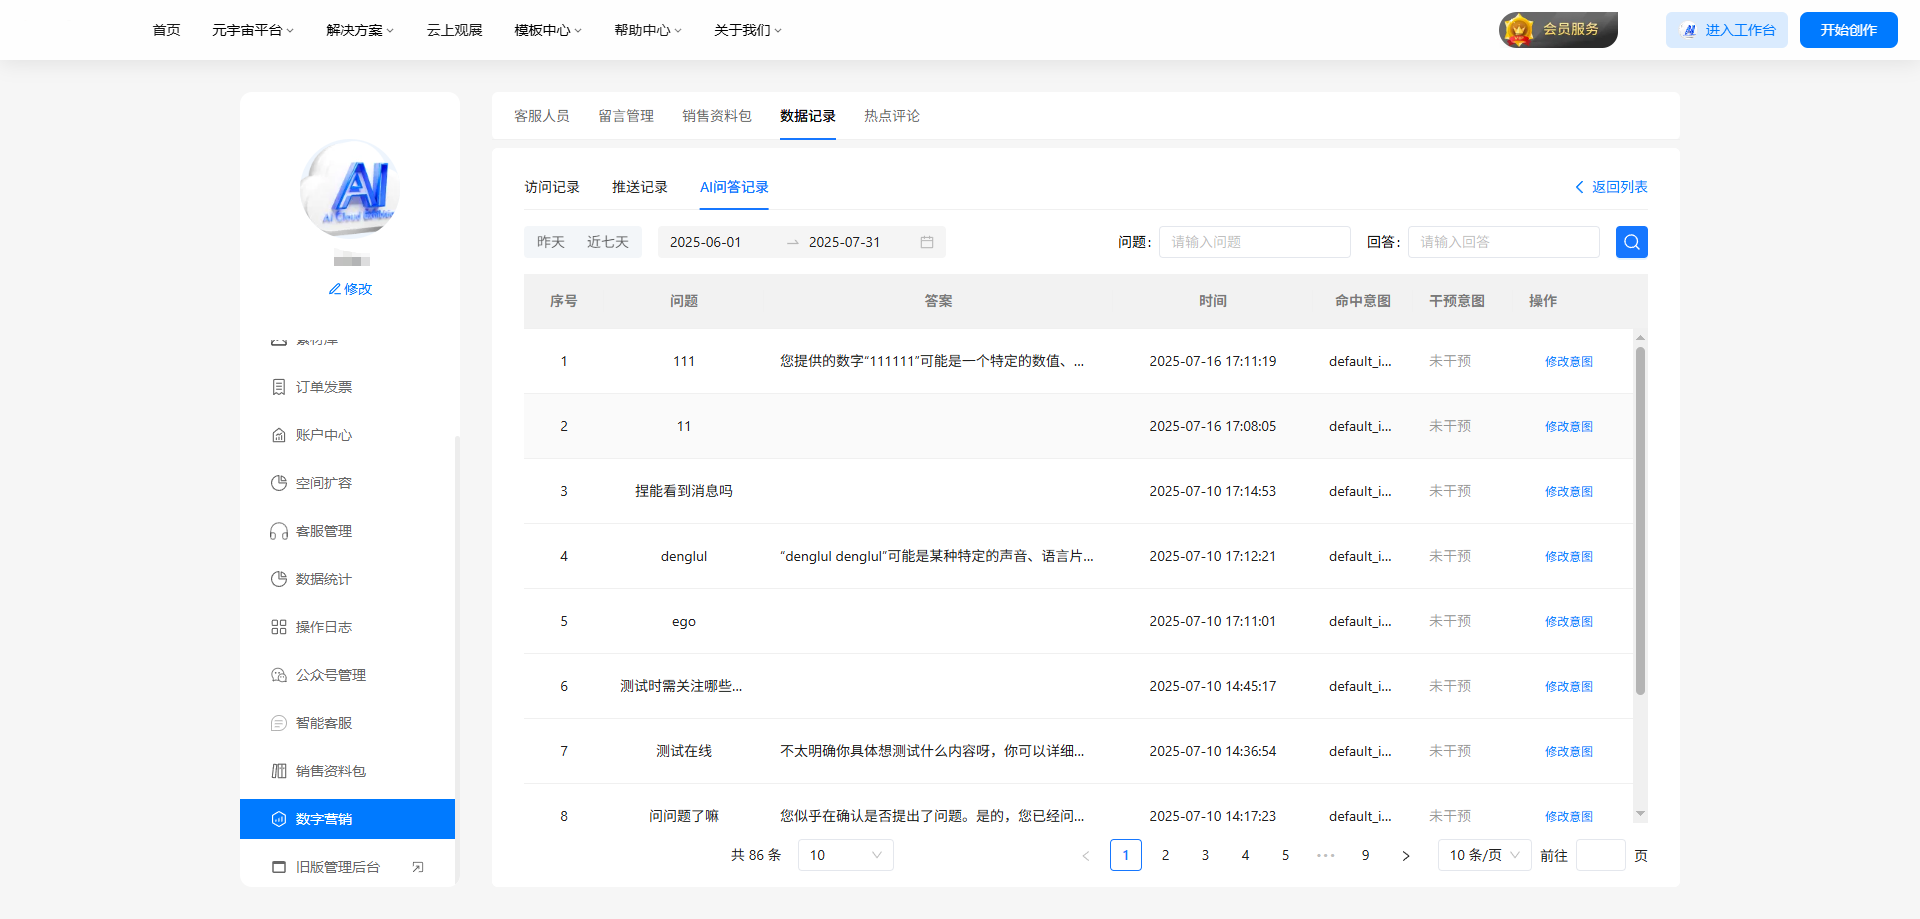Open the 客服管理 sidebar section
This screenshot has width=1920, height=919.
pyautogui.click(x=323, y=531)
